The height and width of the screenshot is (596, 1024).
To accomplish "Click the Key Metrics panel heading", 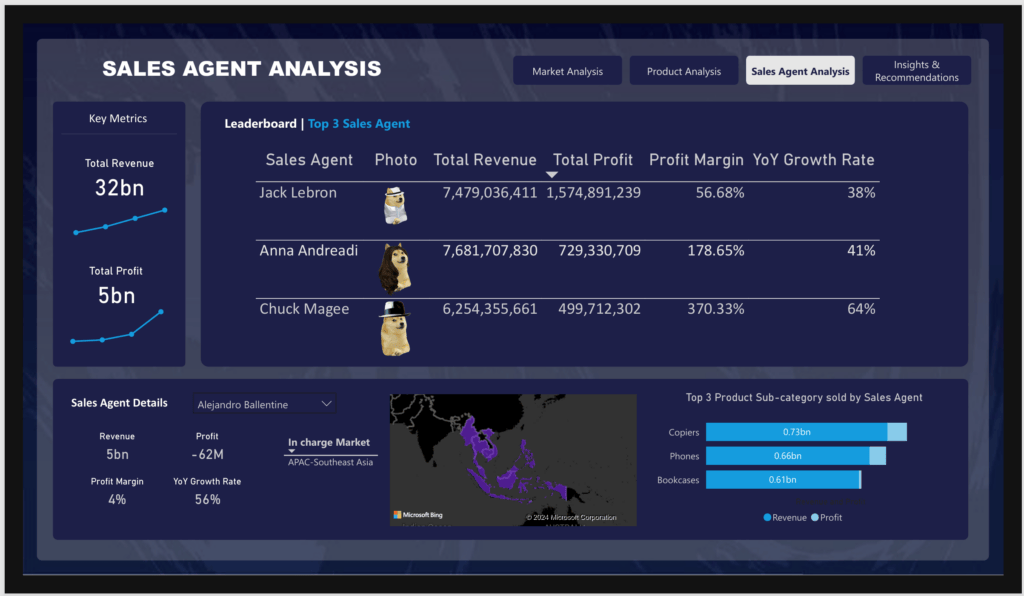I will coord(118,118).
